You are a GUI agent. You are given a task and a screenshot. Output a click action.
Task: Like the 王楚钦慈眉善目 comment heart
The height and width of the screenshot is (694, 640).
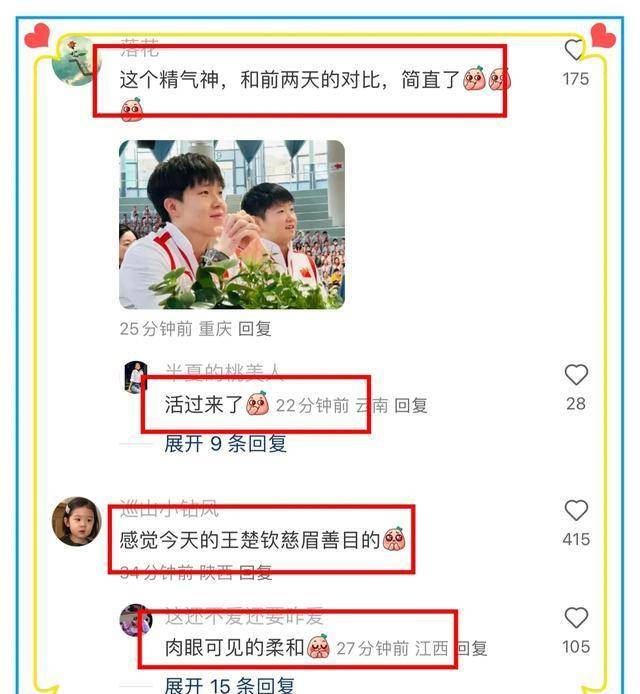tap(576, 510)
